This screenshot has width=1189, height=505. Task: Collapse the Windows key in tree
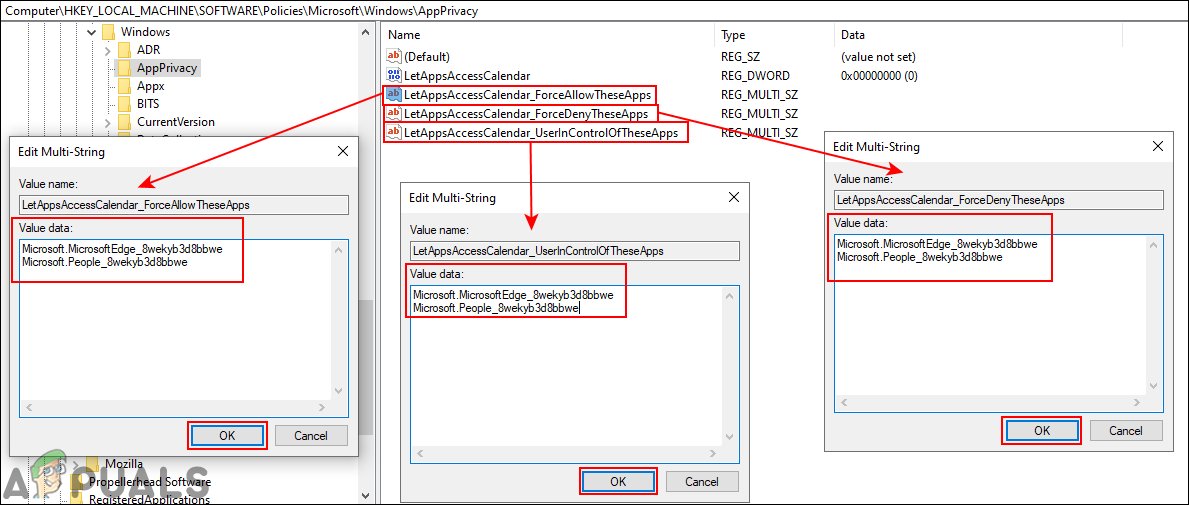(92, 33)
